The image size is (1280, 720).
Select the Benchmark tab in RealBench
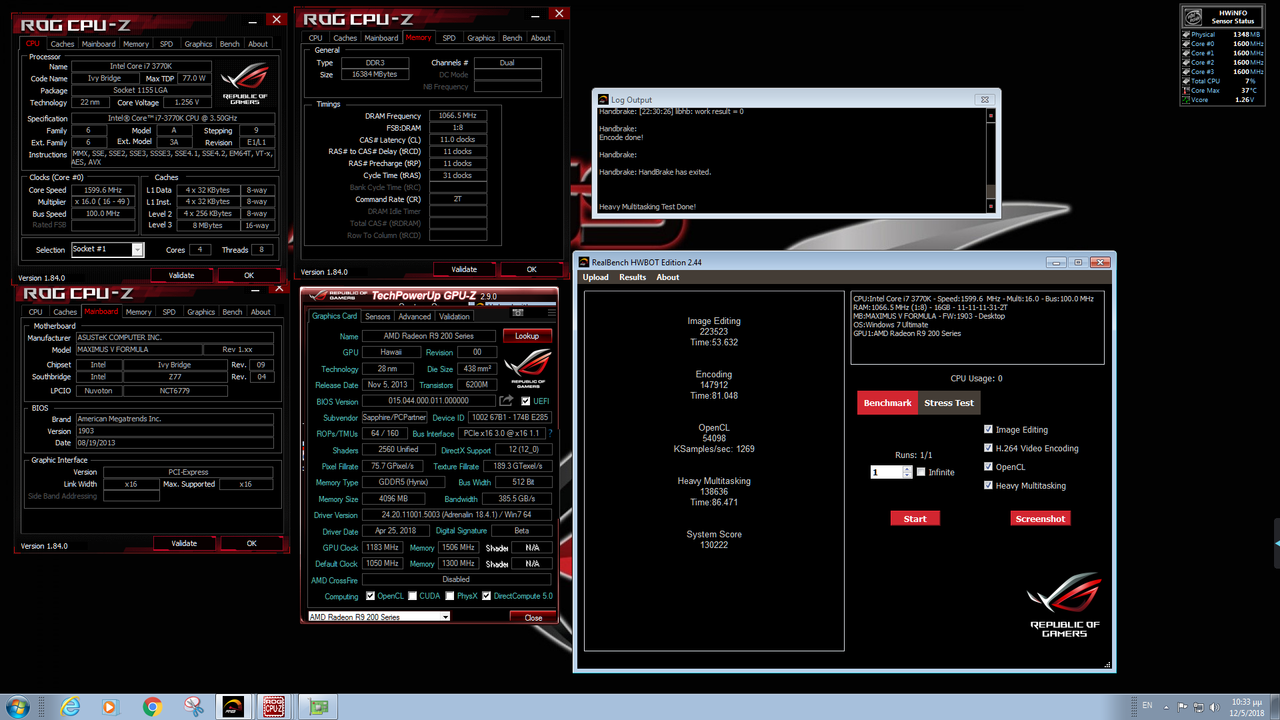click(x=887, y=403)
